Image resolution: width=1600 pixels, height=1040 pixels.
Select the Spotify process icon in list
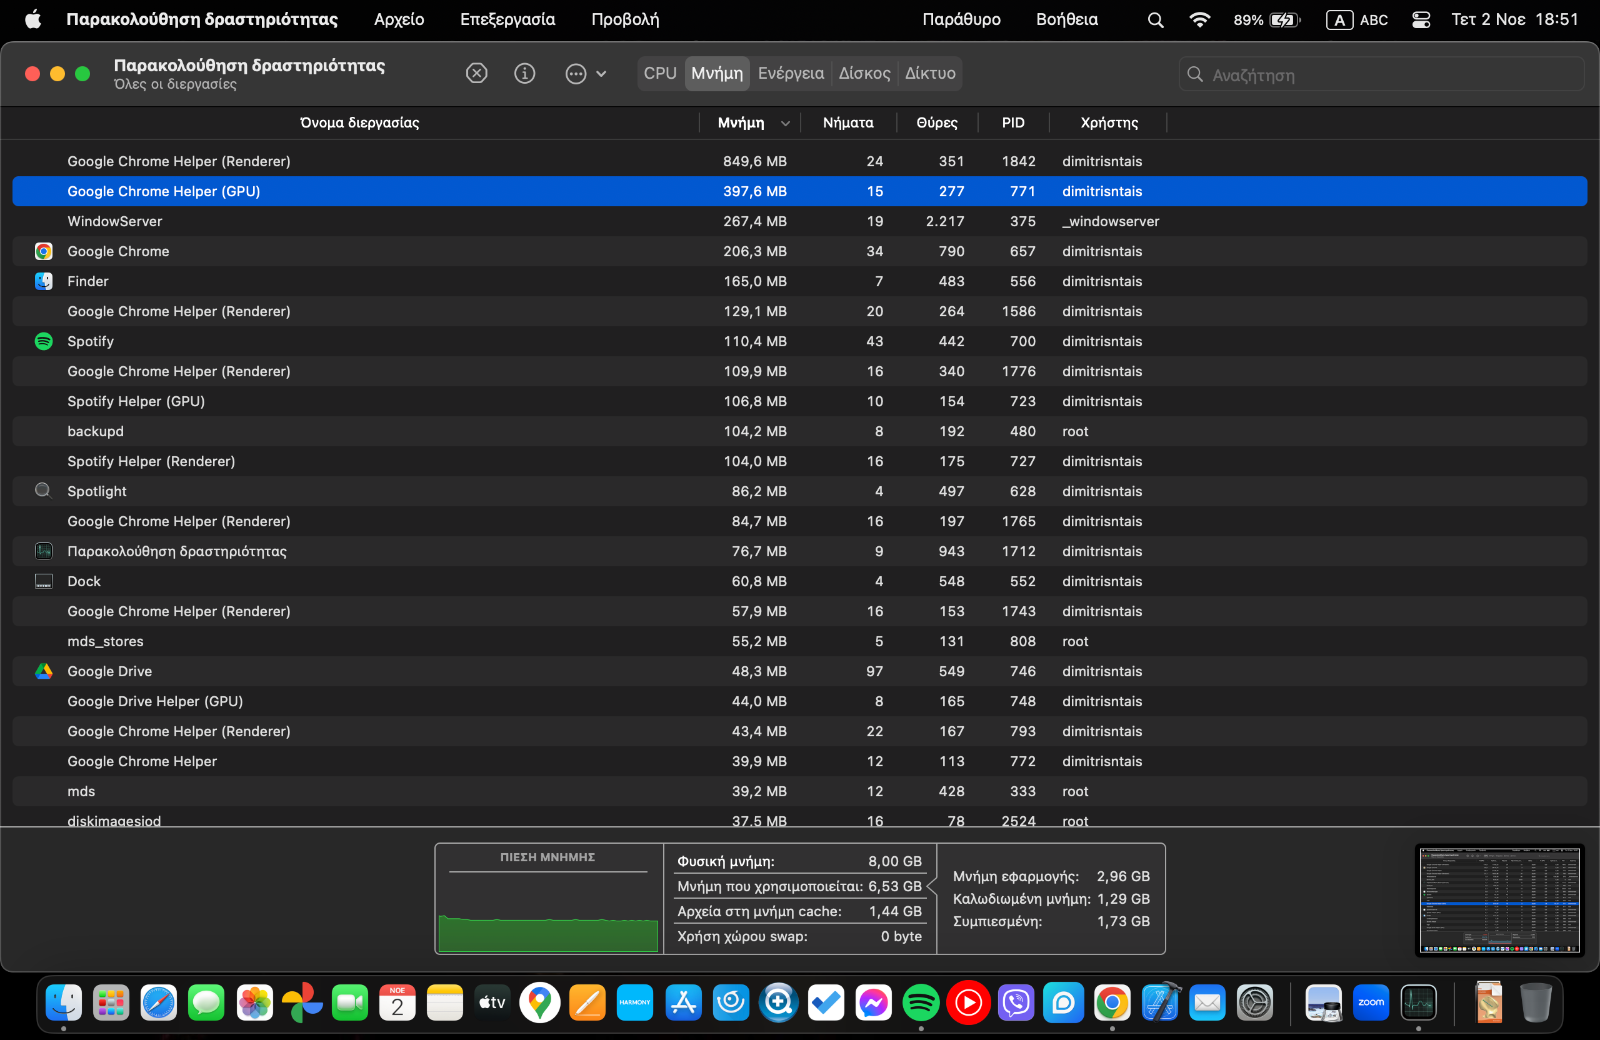point(43,341)
